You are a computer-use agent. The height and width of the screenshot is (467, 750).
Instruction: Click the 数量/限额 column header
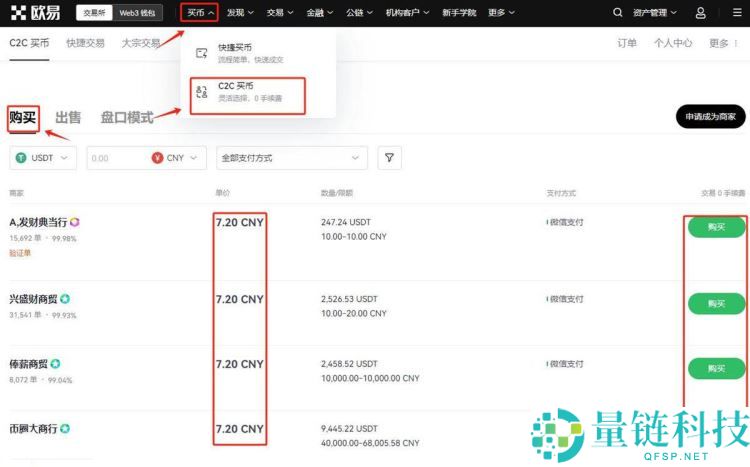(337, 193)
